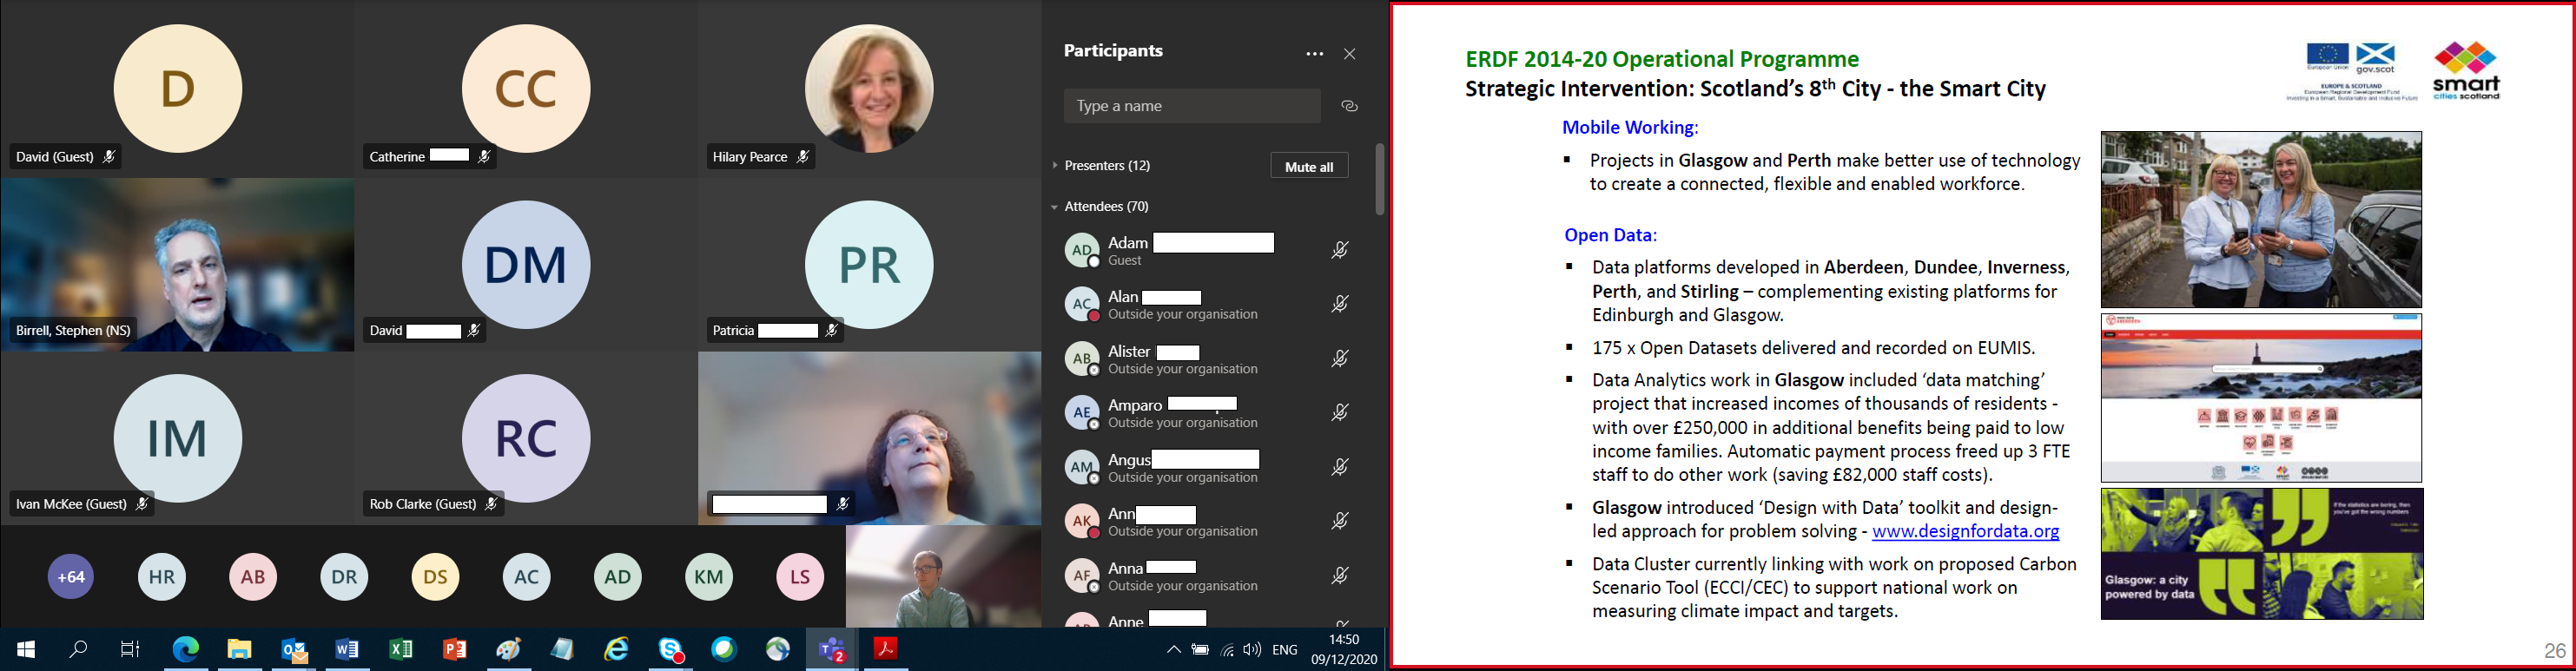Click the participants list scrollbar
This screenshot has height=671, width=2576.
(x=1379, y=180)
